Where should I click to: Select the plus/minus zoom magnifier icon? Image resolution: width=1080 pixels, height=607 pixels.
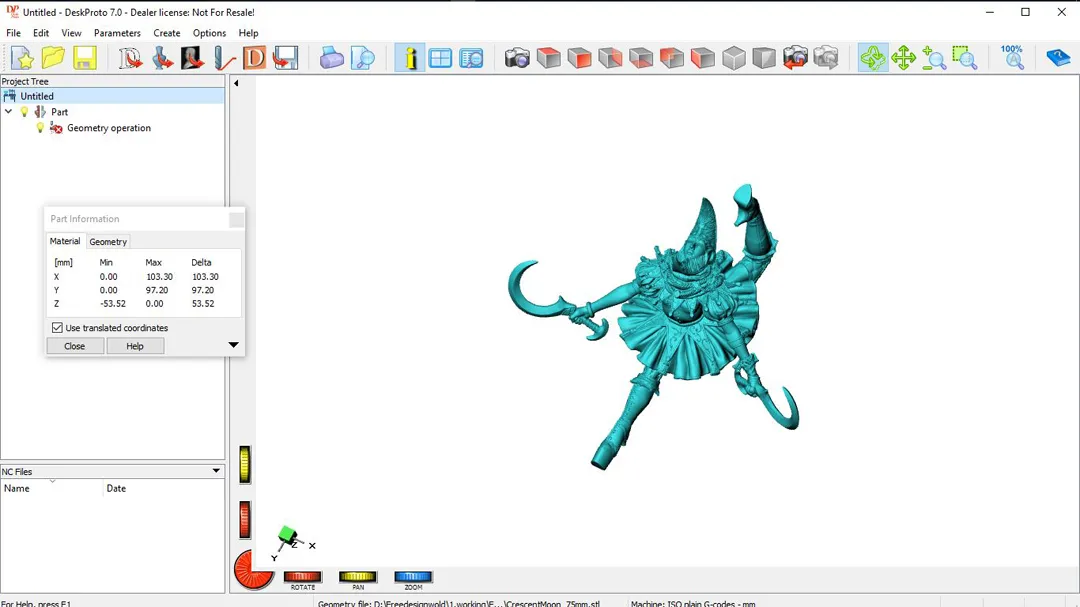[x=934, y=58]
